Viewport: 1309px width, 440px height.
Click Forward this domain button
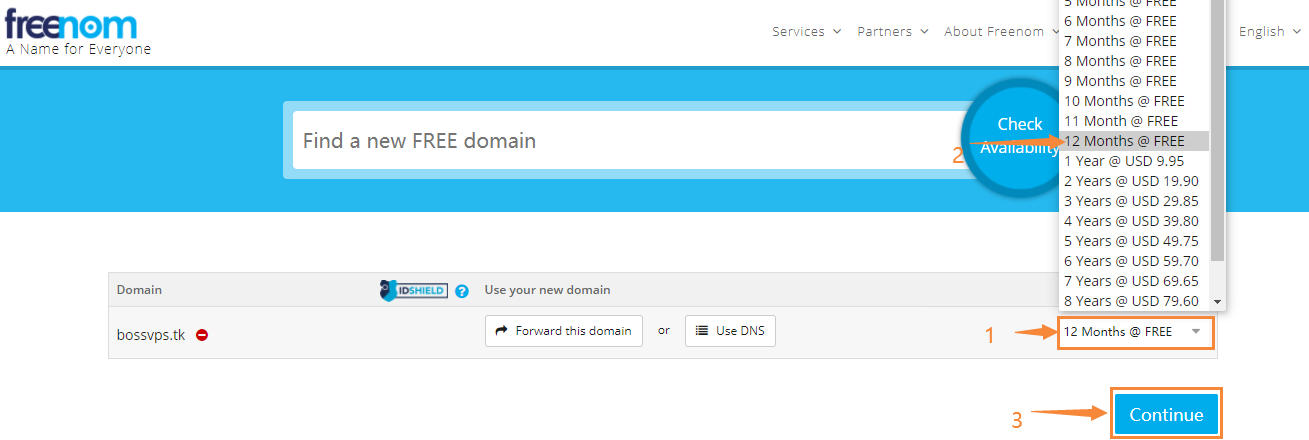click(564, 331)
